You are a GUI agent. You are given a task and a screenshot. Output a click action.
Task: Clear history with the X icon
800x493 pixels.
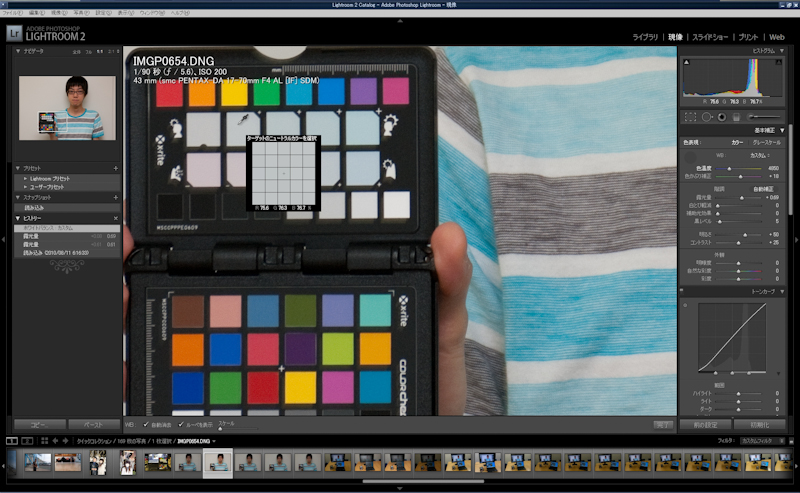(116, 218)
